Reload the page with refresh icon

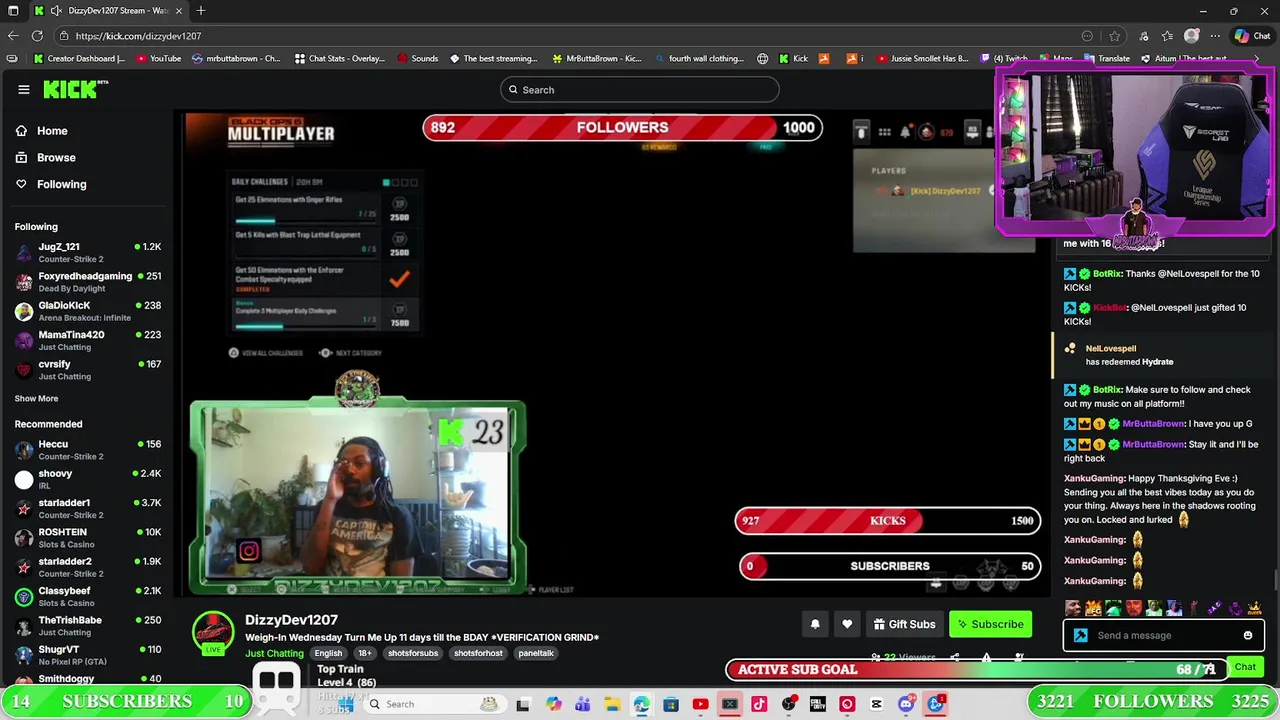click(37, 36)
